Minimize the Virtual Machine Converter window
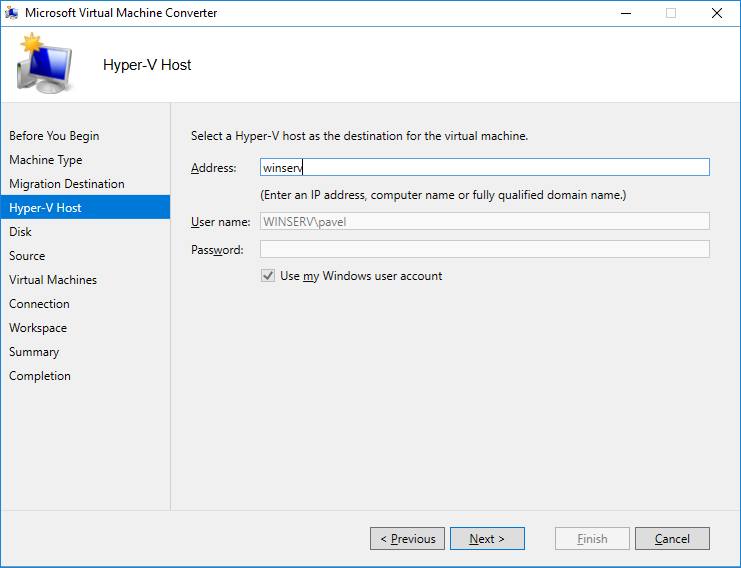Viewport: 741px width, 568px height. tap(626, 13)
